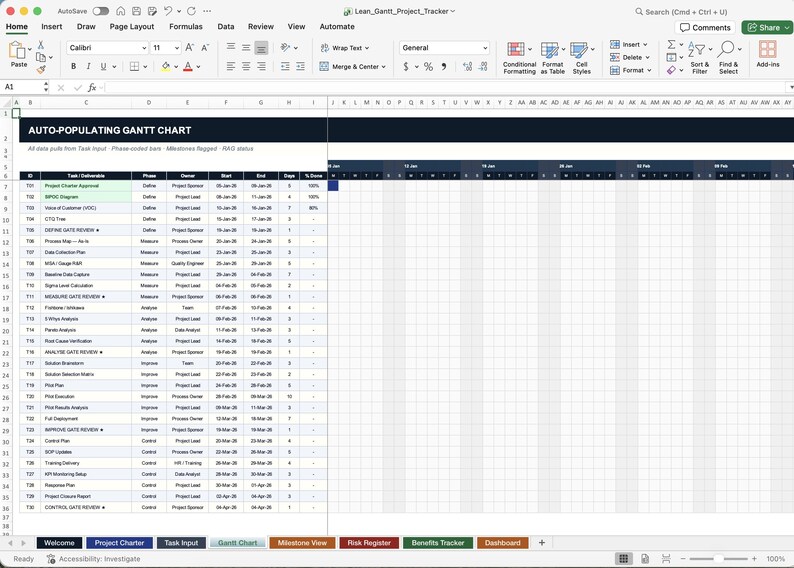Click the green Share button

767,27
